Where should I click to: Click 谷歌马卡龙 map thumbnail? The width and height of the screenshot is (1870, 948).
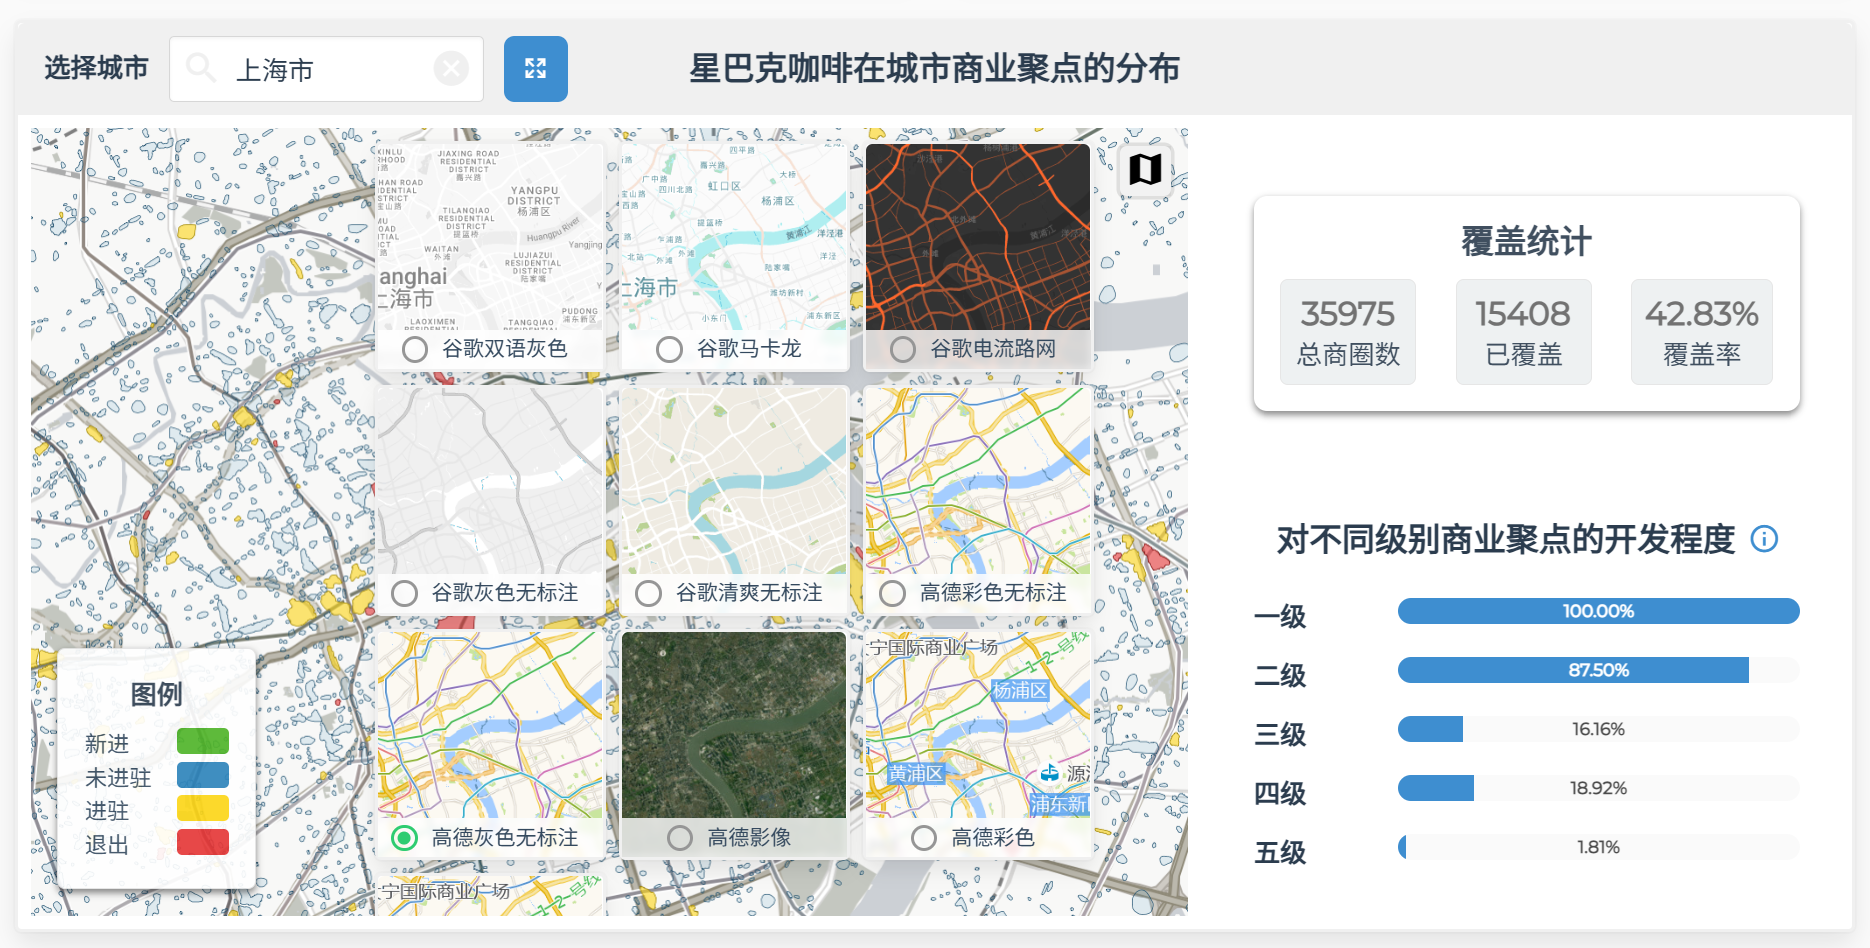click(x=734, y=237)
